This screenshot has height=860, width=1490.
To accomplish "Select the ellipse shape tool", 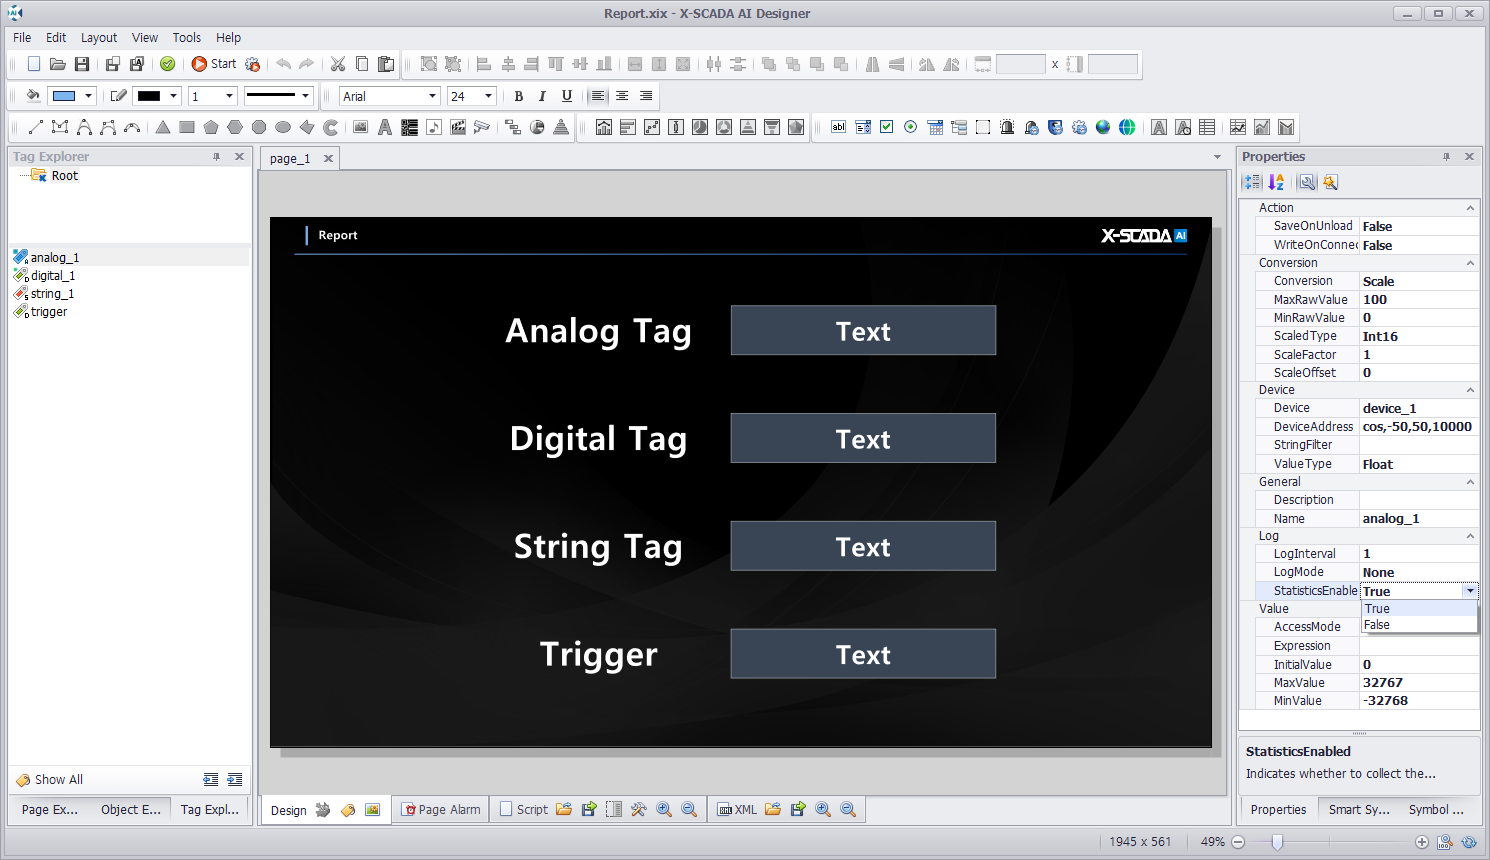I will [x=283, y=127].
